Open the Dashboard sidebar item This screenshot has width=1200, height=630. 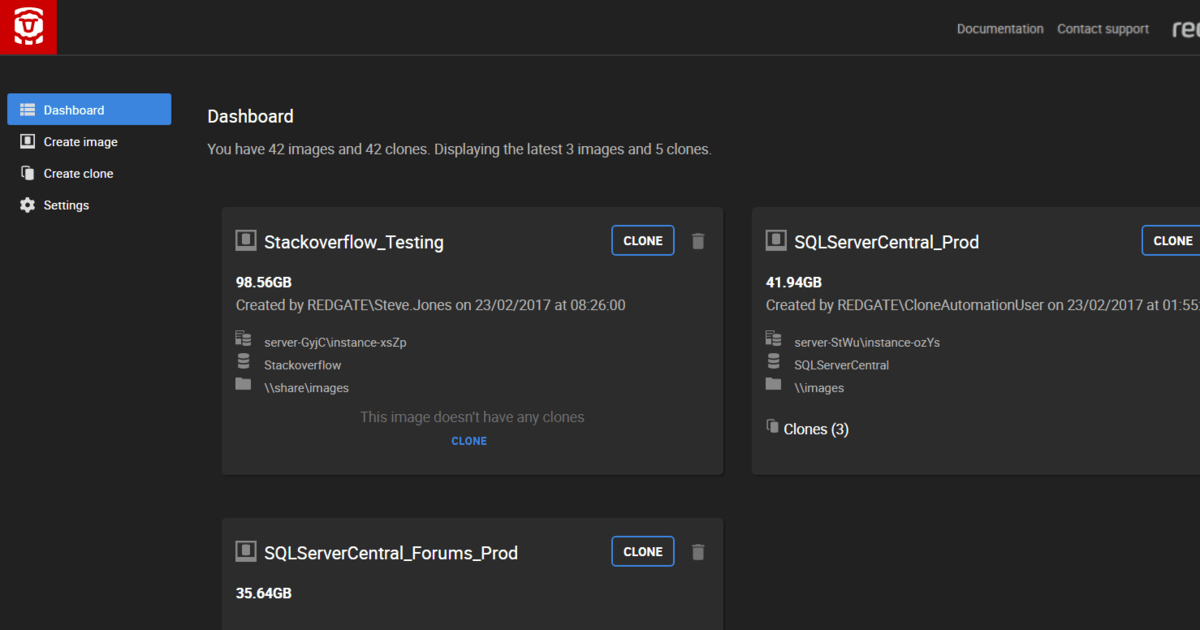[89, 110]
